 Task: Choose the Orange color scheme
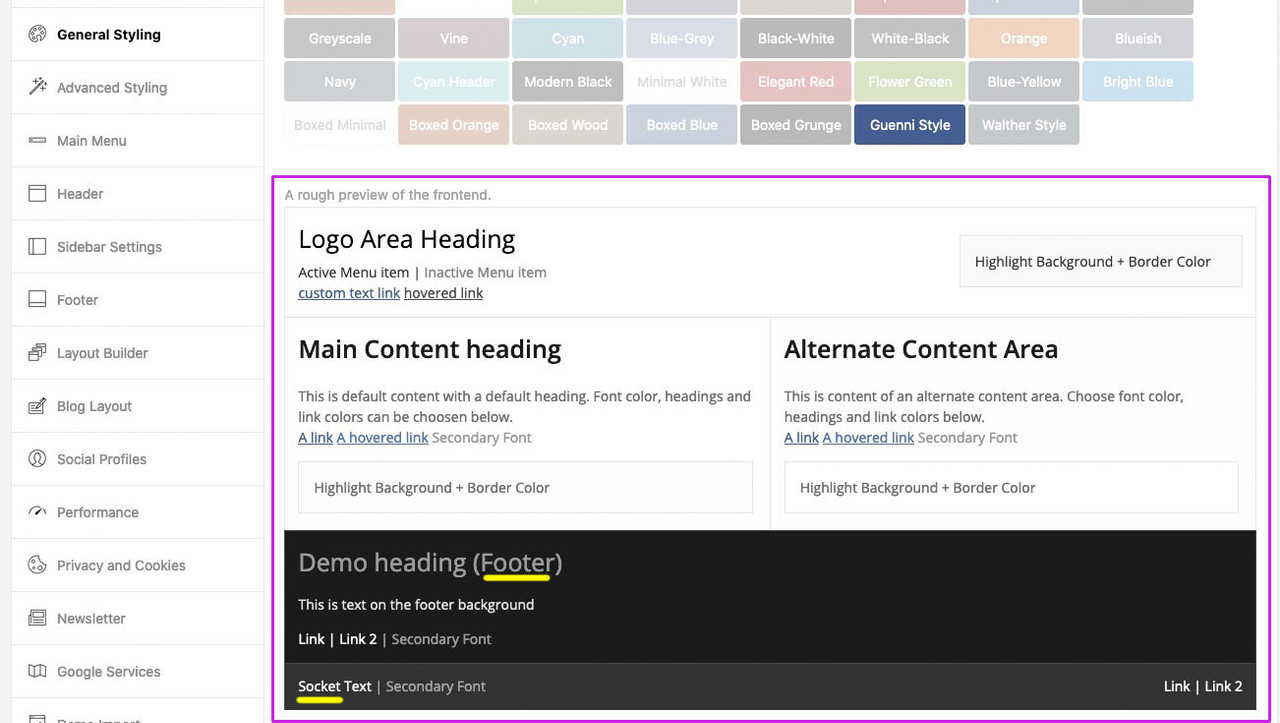tap(1024, 38)
